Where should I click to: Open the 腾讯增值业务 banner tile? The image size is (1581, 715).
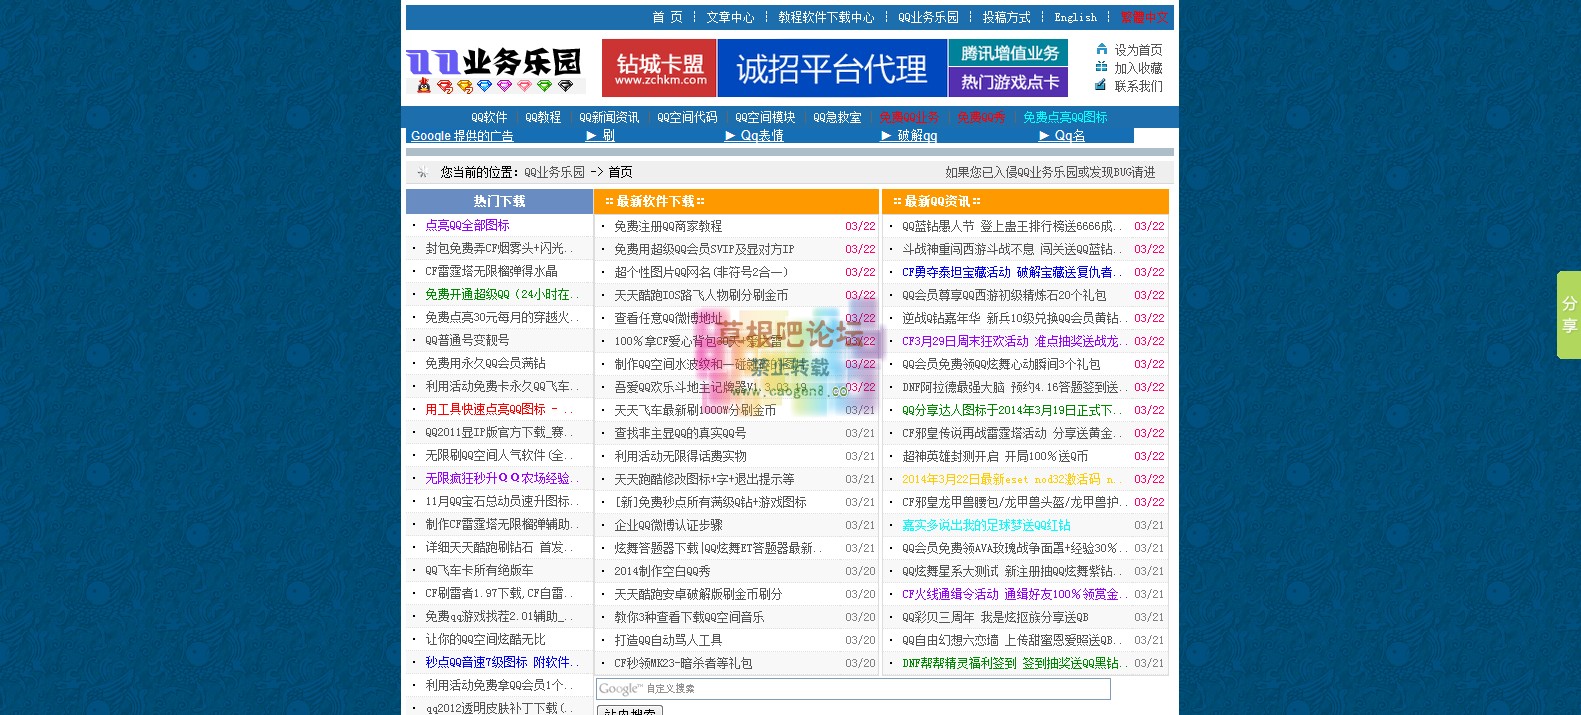(1009, 53)
